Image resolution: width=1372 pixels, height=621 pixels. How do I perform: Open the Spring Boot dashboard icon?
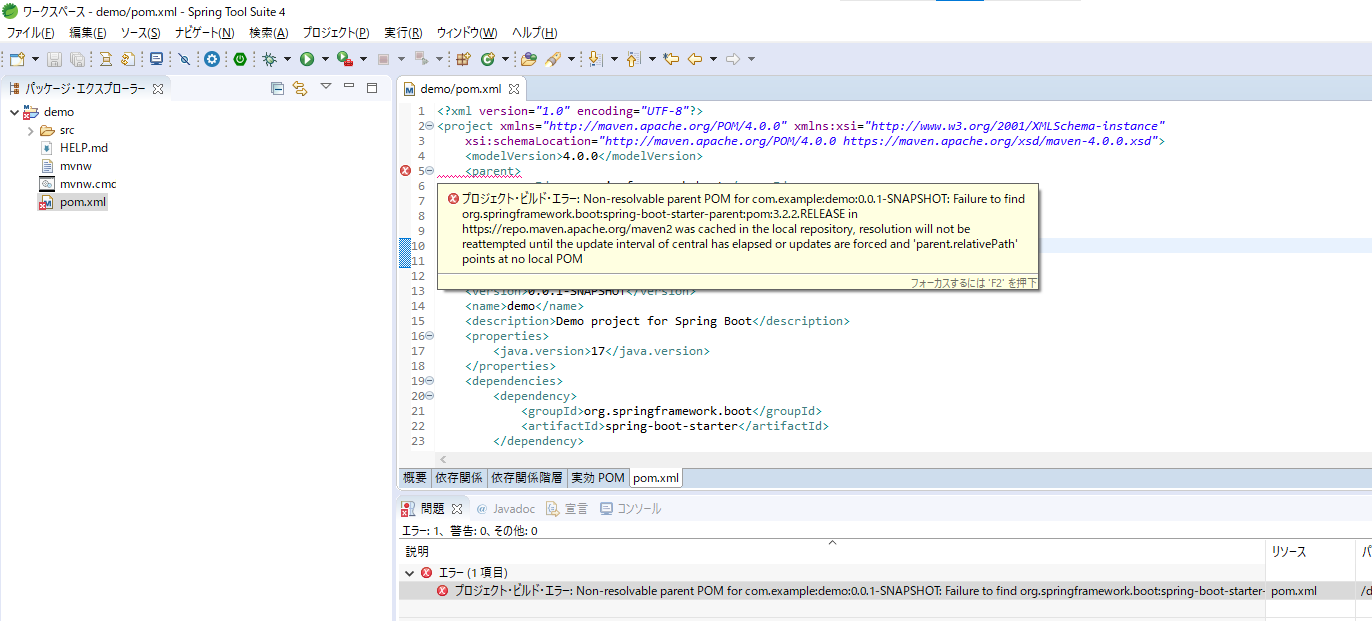tap(239, 59)
